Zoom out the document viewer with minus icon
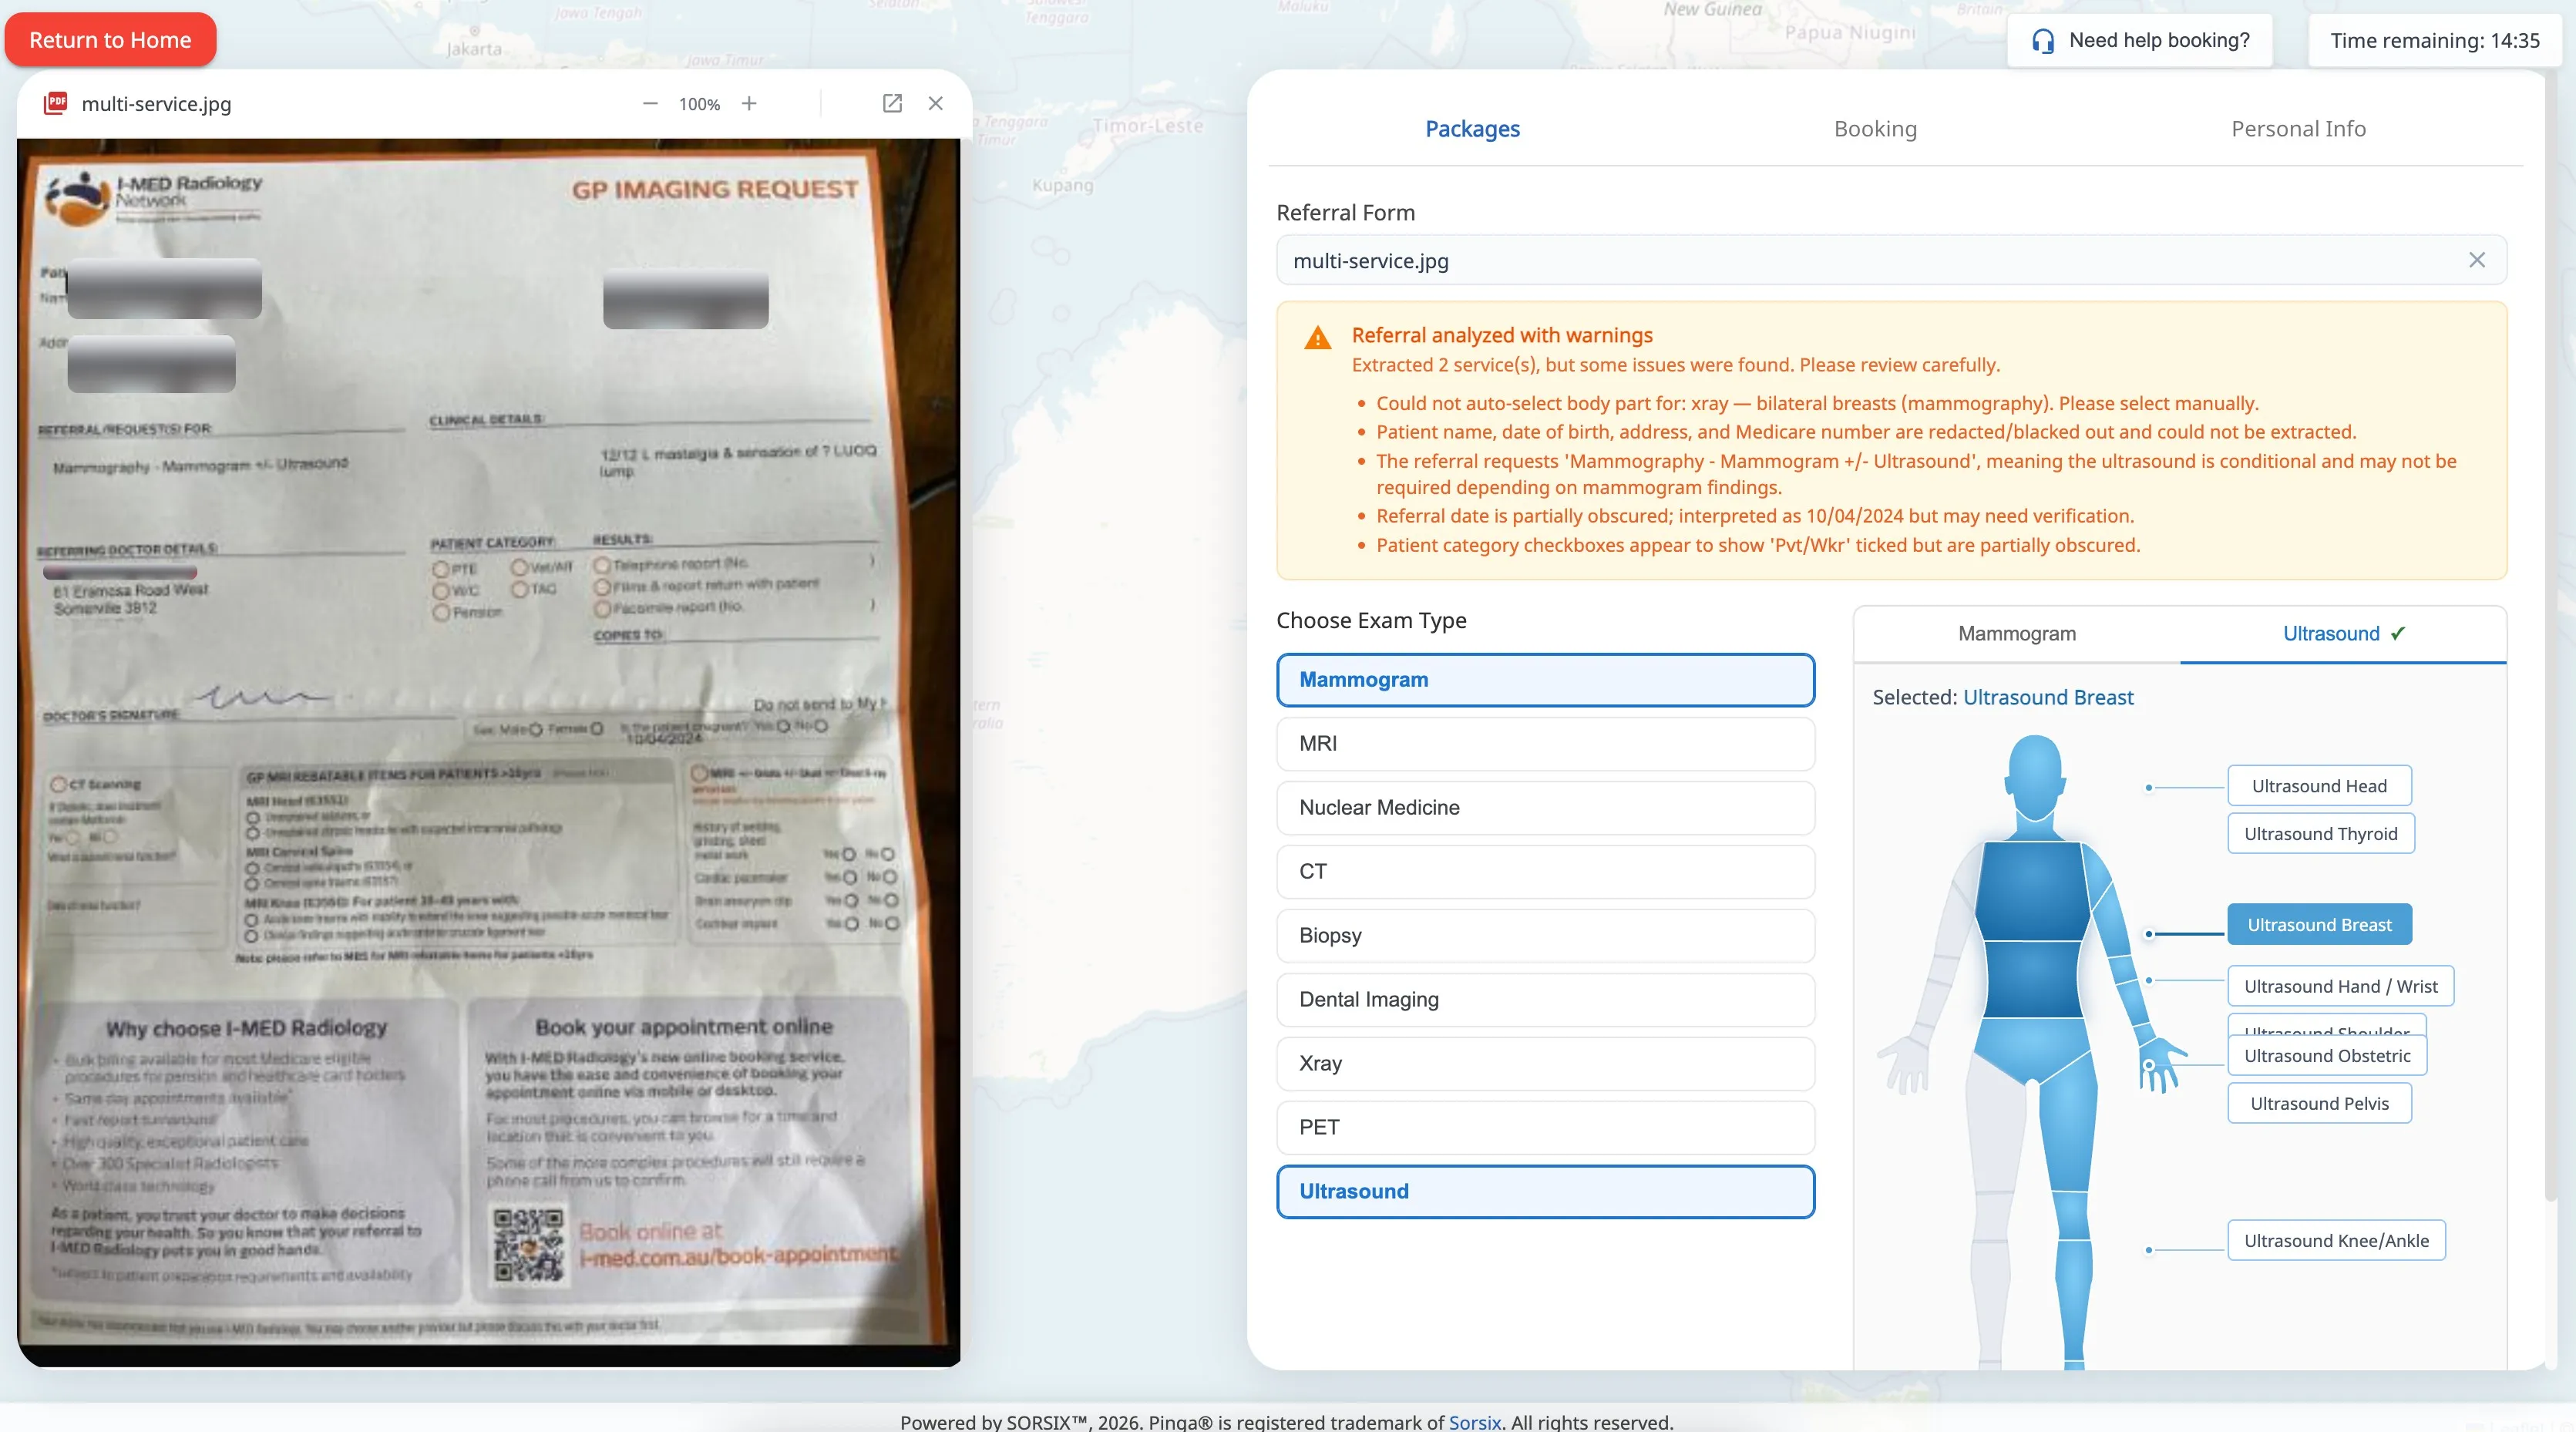 click(x=650, y=104)
